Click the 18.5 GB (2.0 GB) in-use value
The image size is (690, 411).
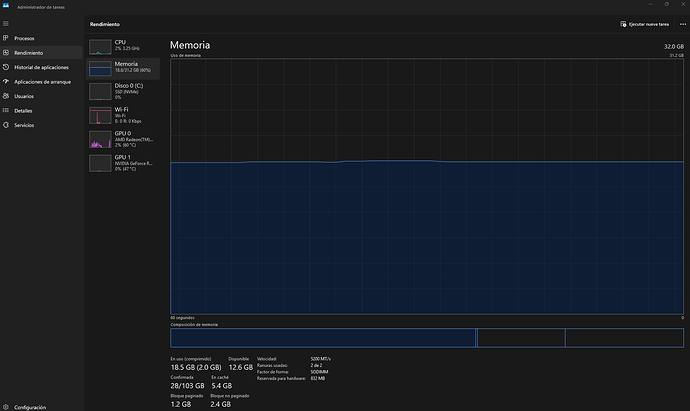click(196, 367)
